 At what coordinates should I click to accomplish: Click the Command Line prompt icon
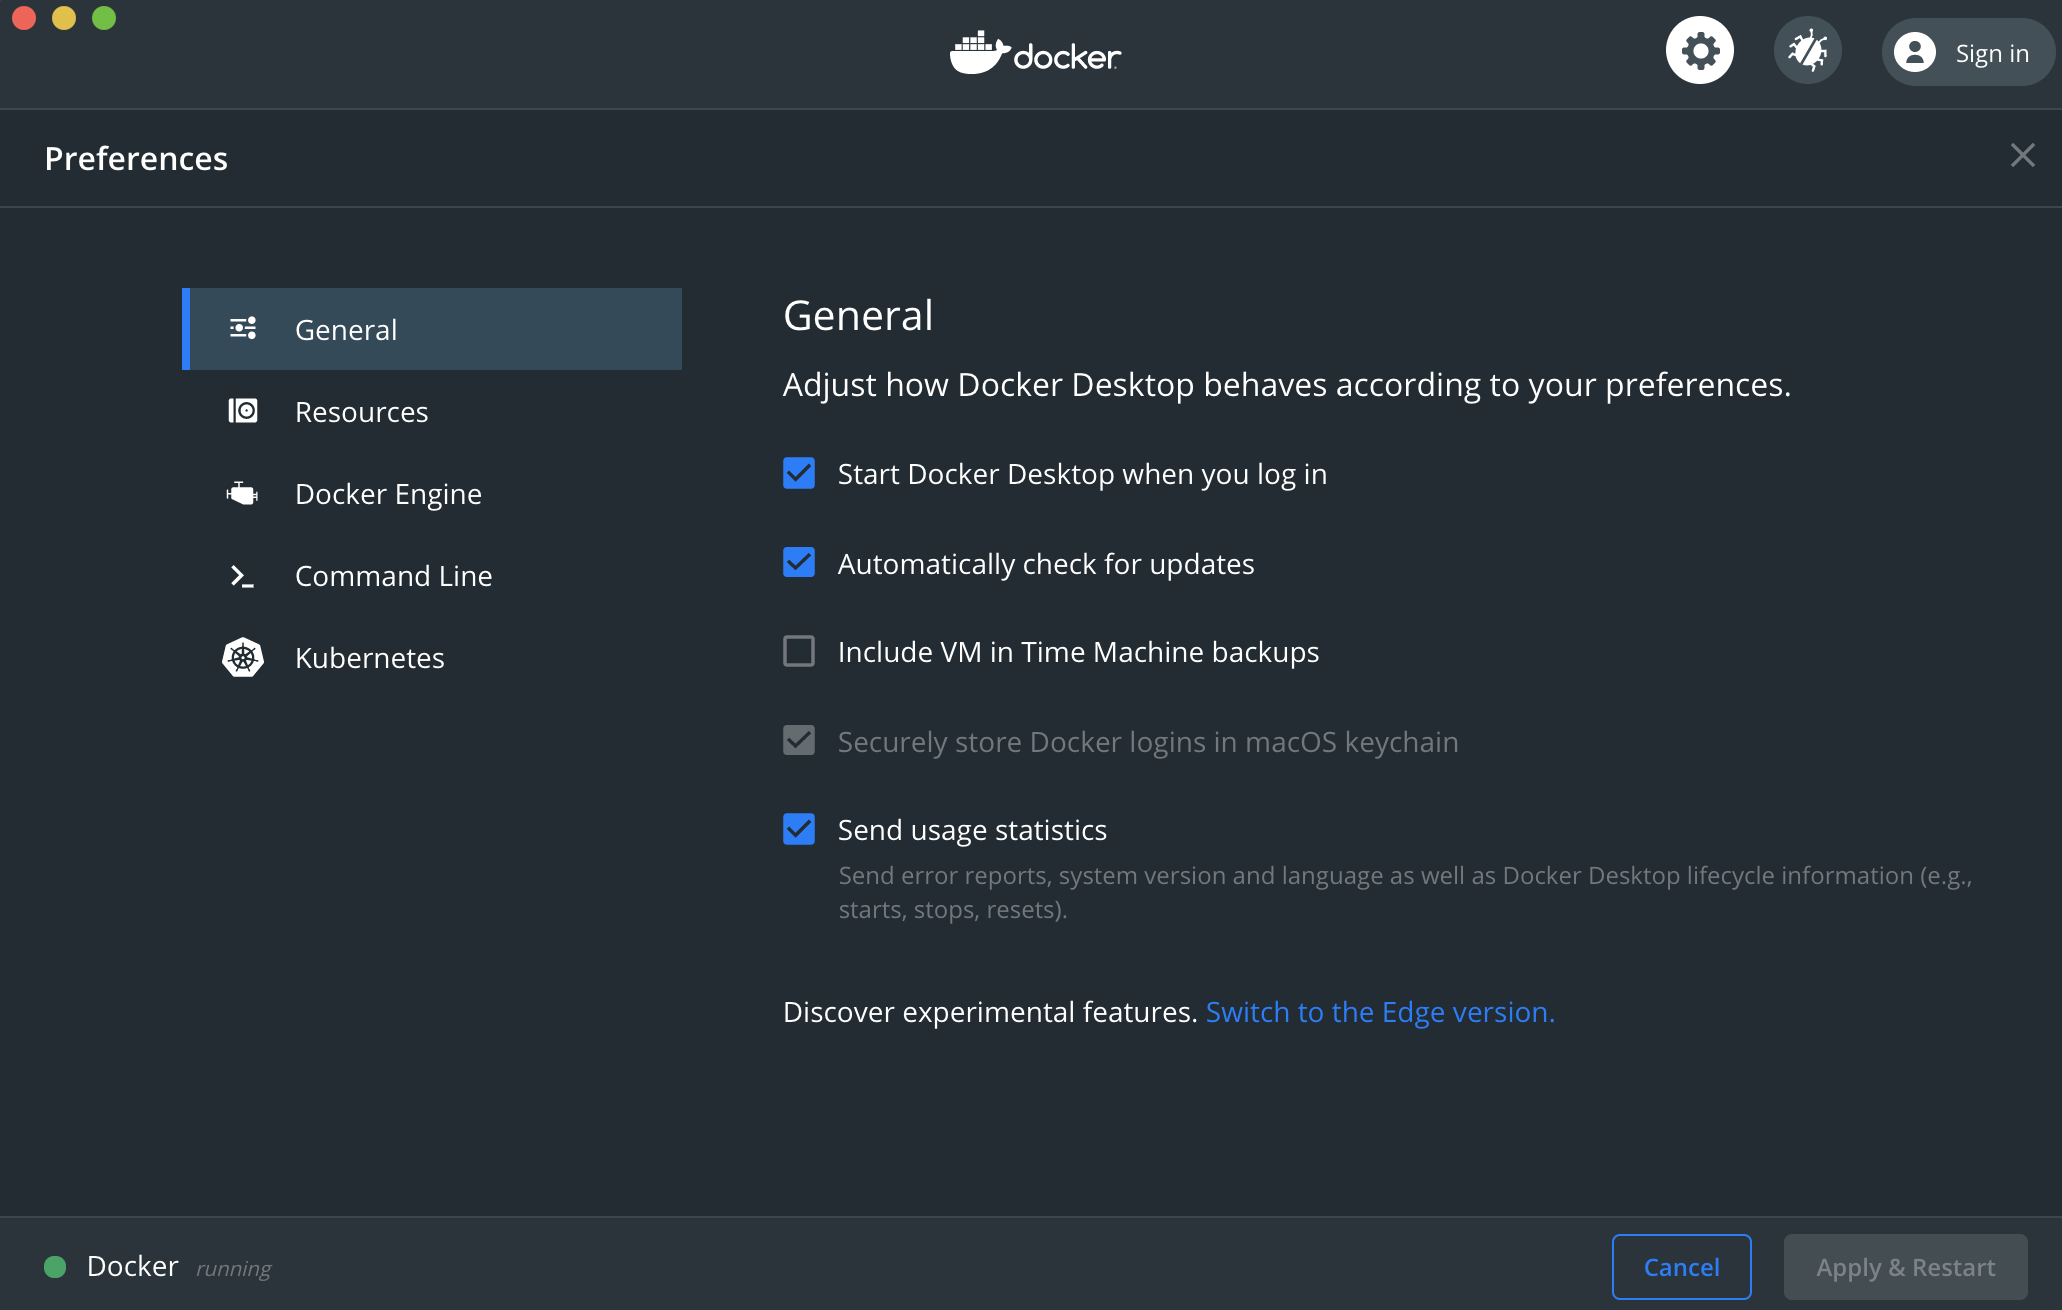(x=242, y=576)
